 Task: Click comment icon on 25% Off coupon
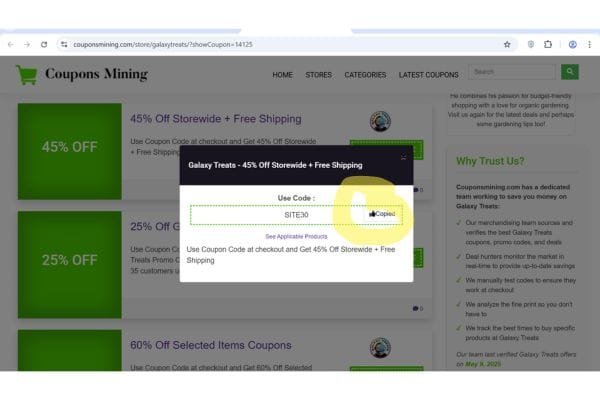(415, 309)
